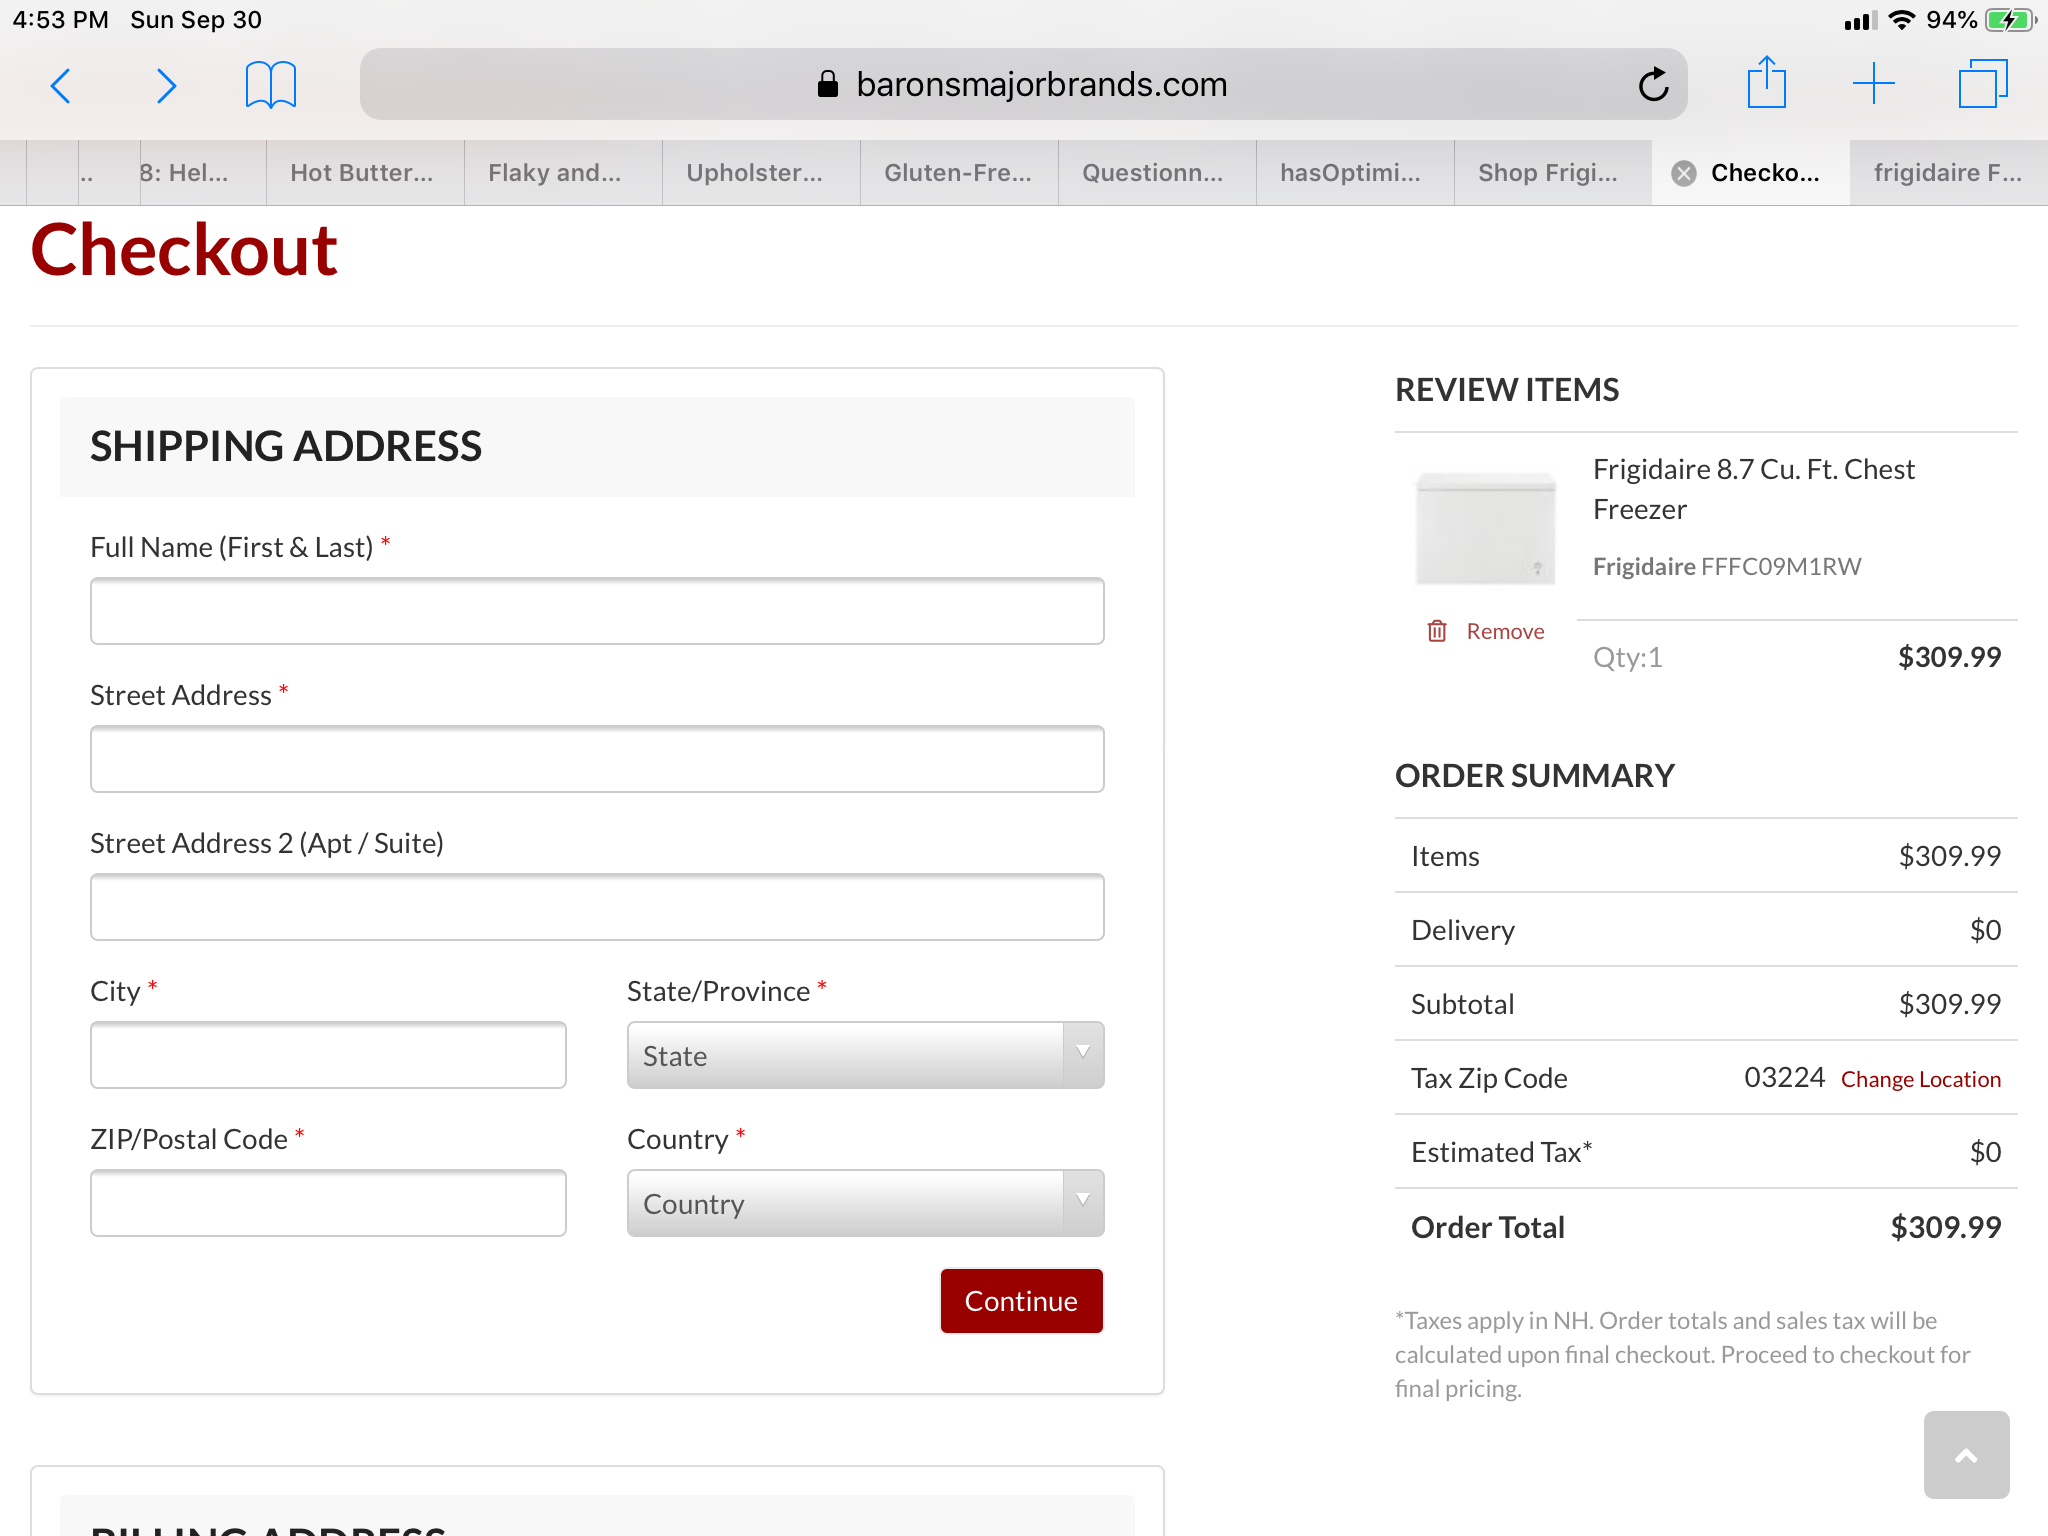Click Frigidaire 8.7 Cu. Ft. Chest Freezer title
This screenshot has width=2048, height=1536.
point(1753,489)
